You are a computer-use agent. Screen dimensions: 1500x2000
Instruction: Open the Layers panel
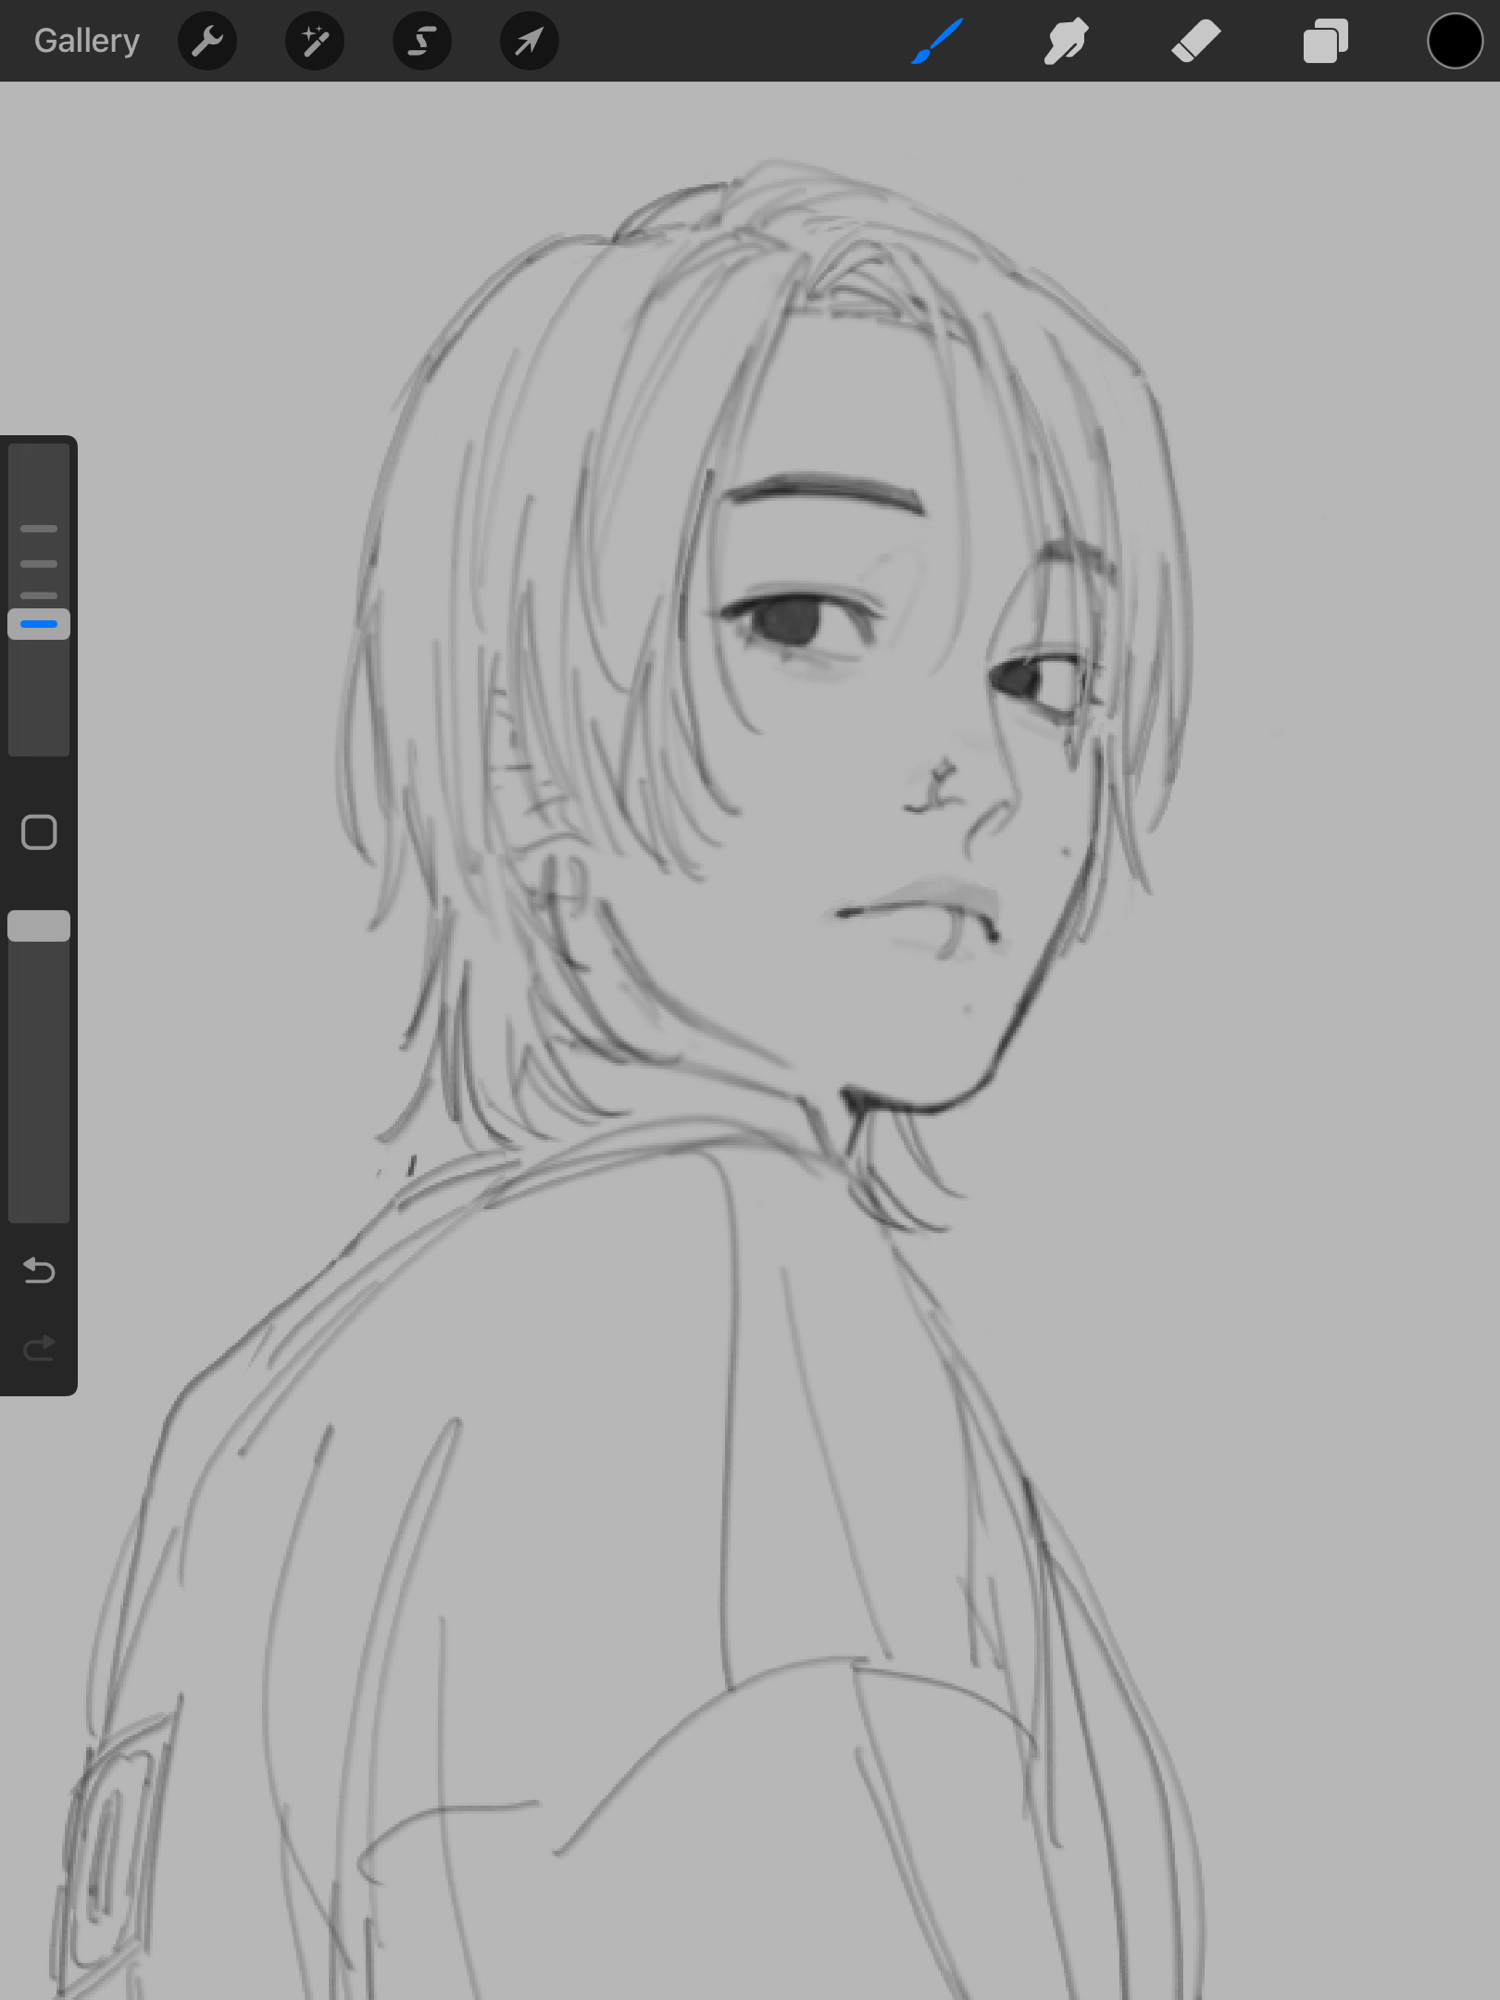pyautogui.click(x=1325, y=41)
